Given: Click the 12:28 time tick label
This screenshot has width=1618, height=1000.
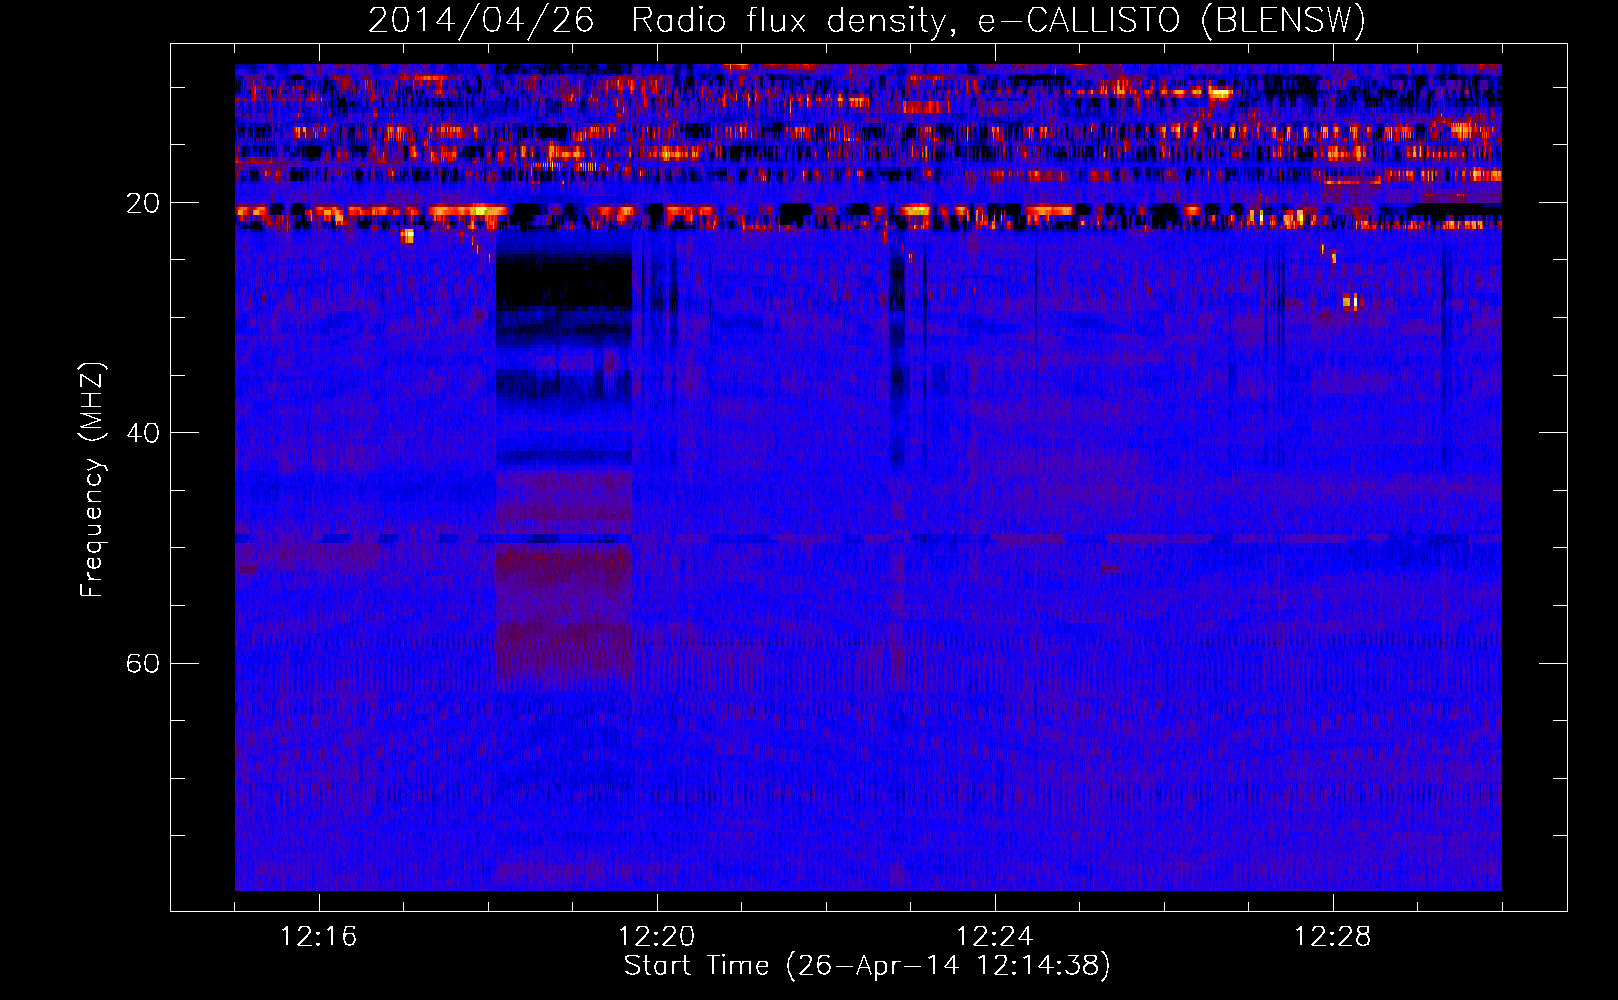Looking at the screenshot, I should pyautogui.click(x=1332, y=937).
